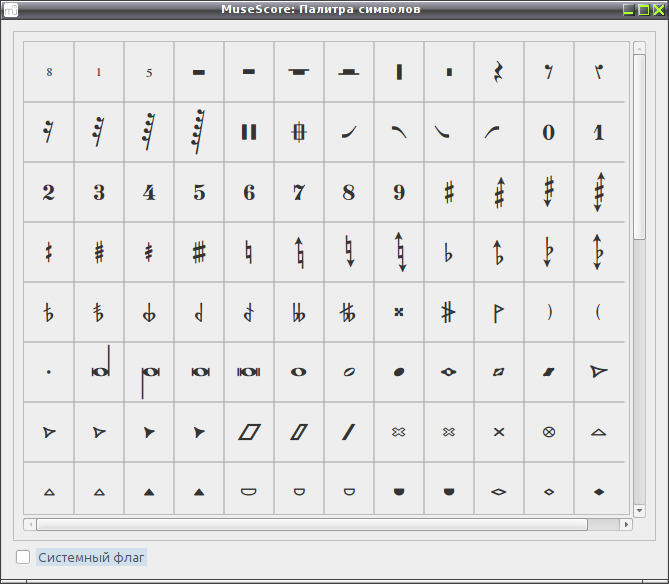The image size is (669, 584).
Task: Click the vertical scrollbar up arrow
Action: point(639,49)
